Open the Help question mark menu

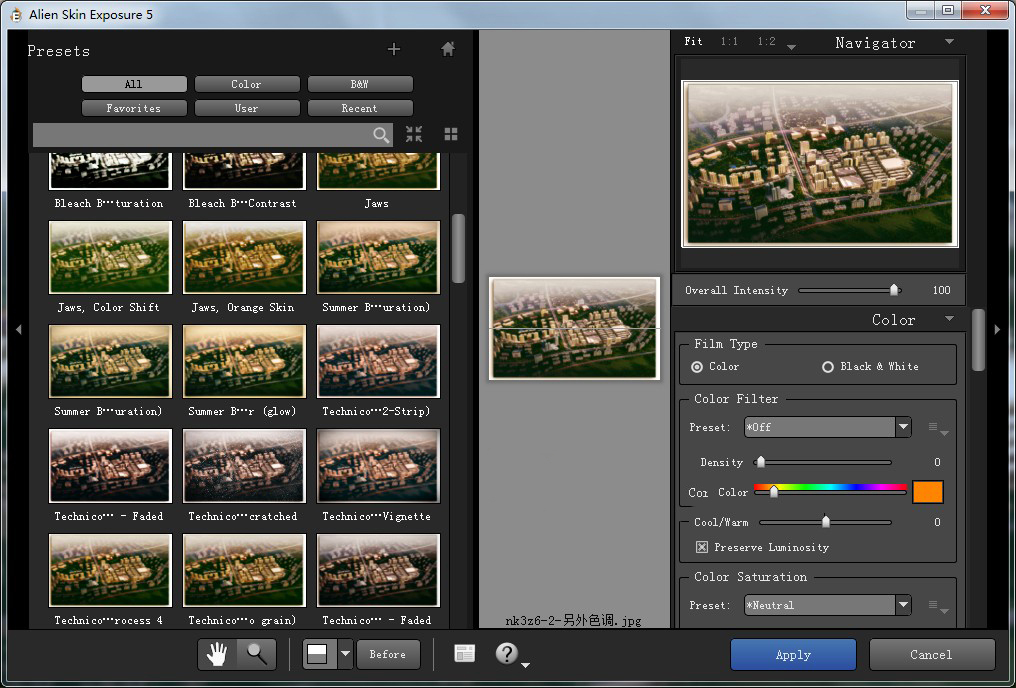pyautogui.click(x=507, y=654)
